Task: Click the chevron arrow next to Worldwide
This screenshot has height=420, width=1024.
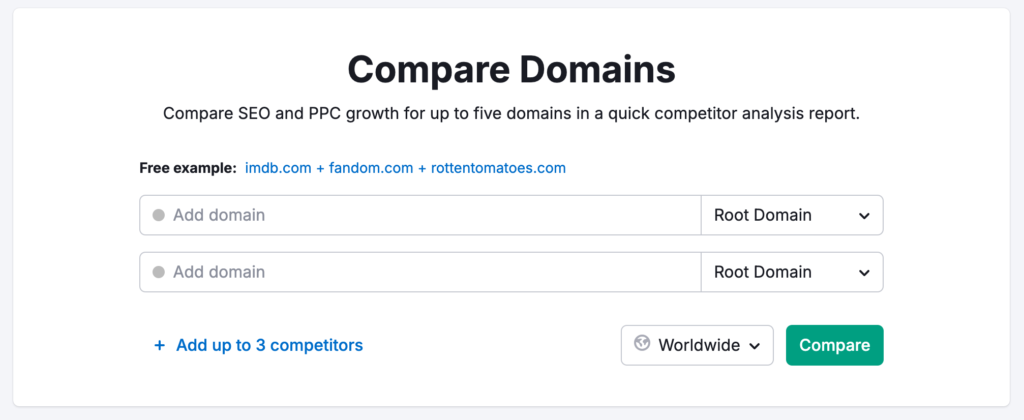Action: [x=754, y=346]
